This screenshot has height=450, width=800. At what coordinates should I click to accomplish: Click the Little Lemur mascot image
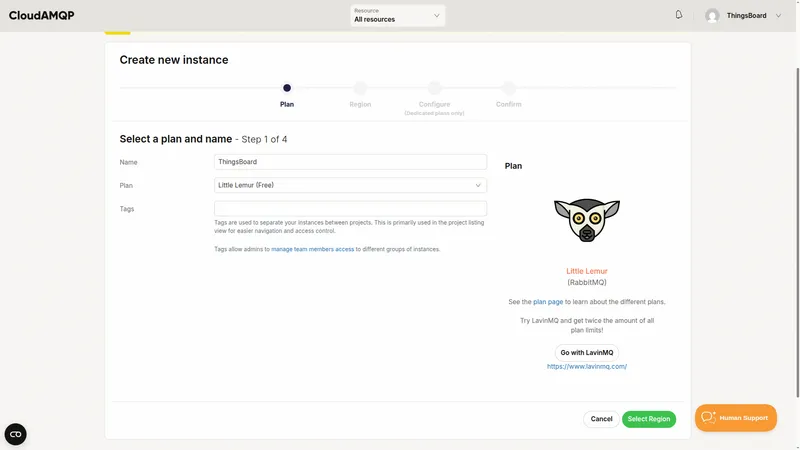click(x=587, y=220)
